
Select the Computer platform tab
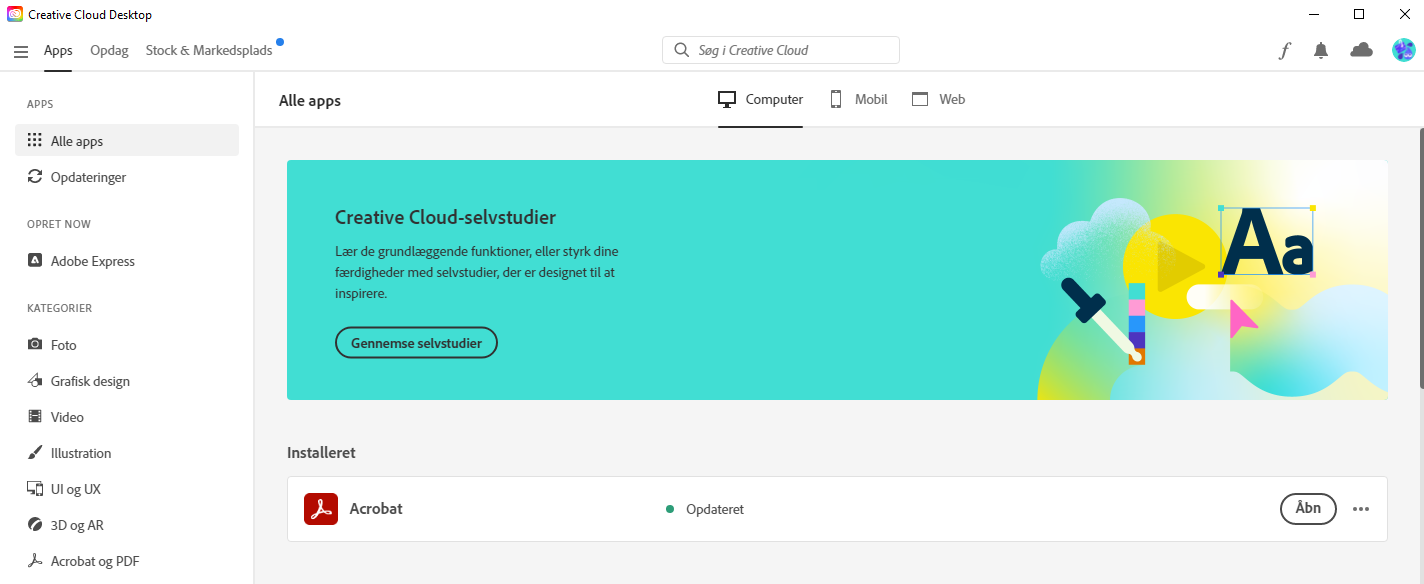pyautogui.click(x=761, y=99)
